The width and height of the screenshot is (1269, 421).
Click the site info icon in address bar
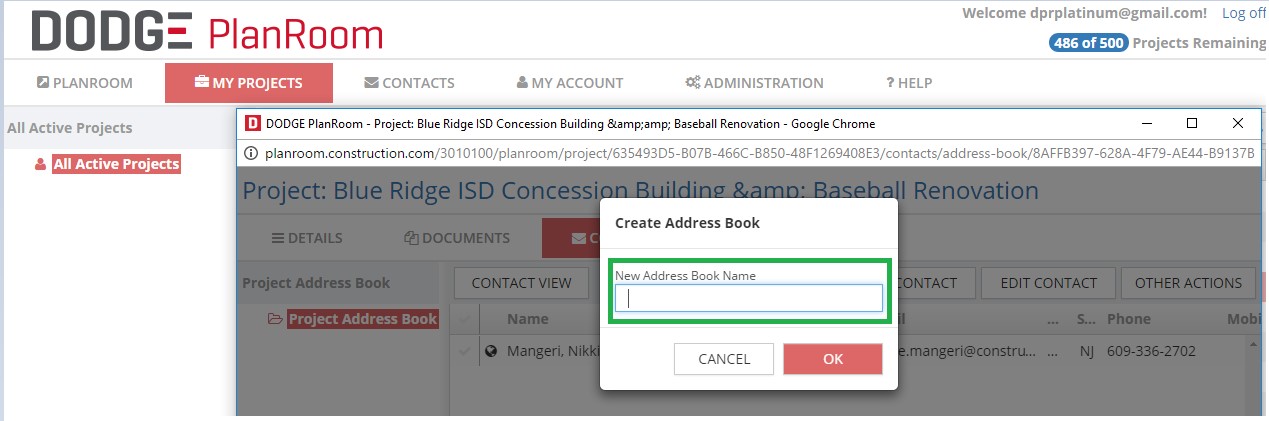[250, 154]
